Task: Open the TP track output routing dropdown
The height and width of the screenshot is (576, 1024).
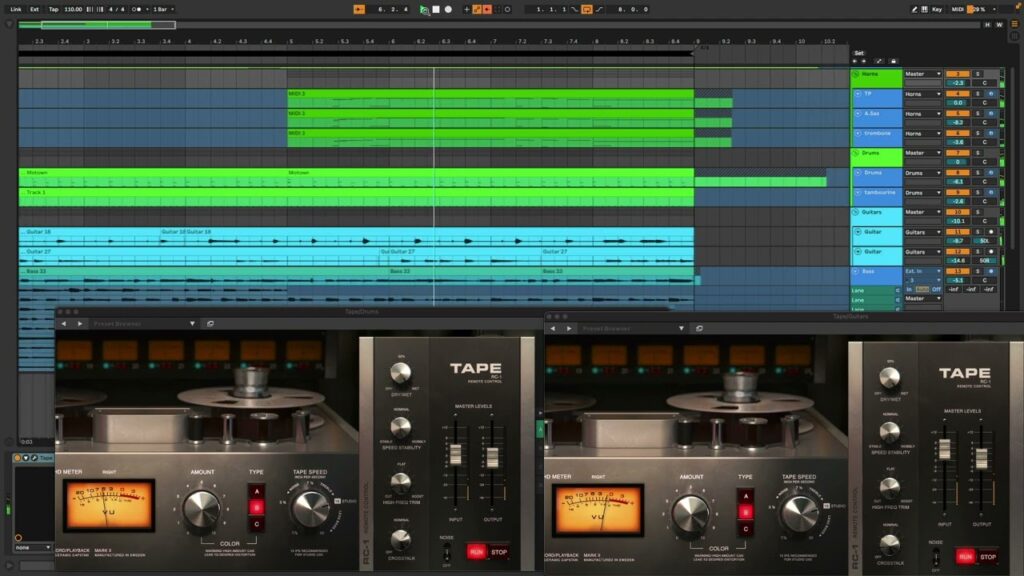Action: click(923, 94)
